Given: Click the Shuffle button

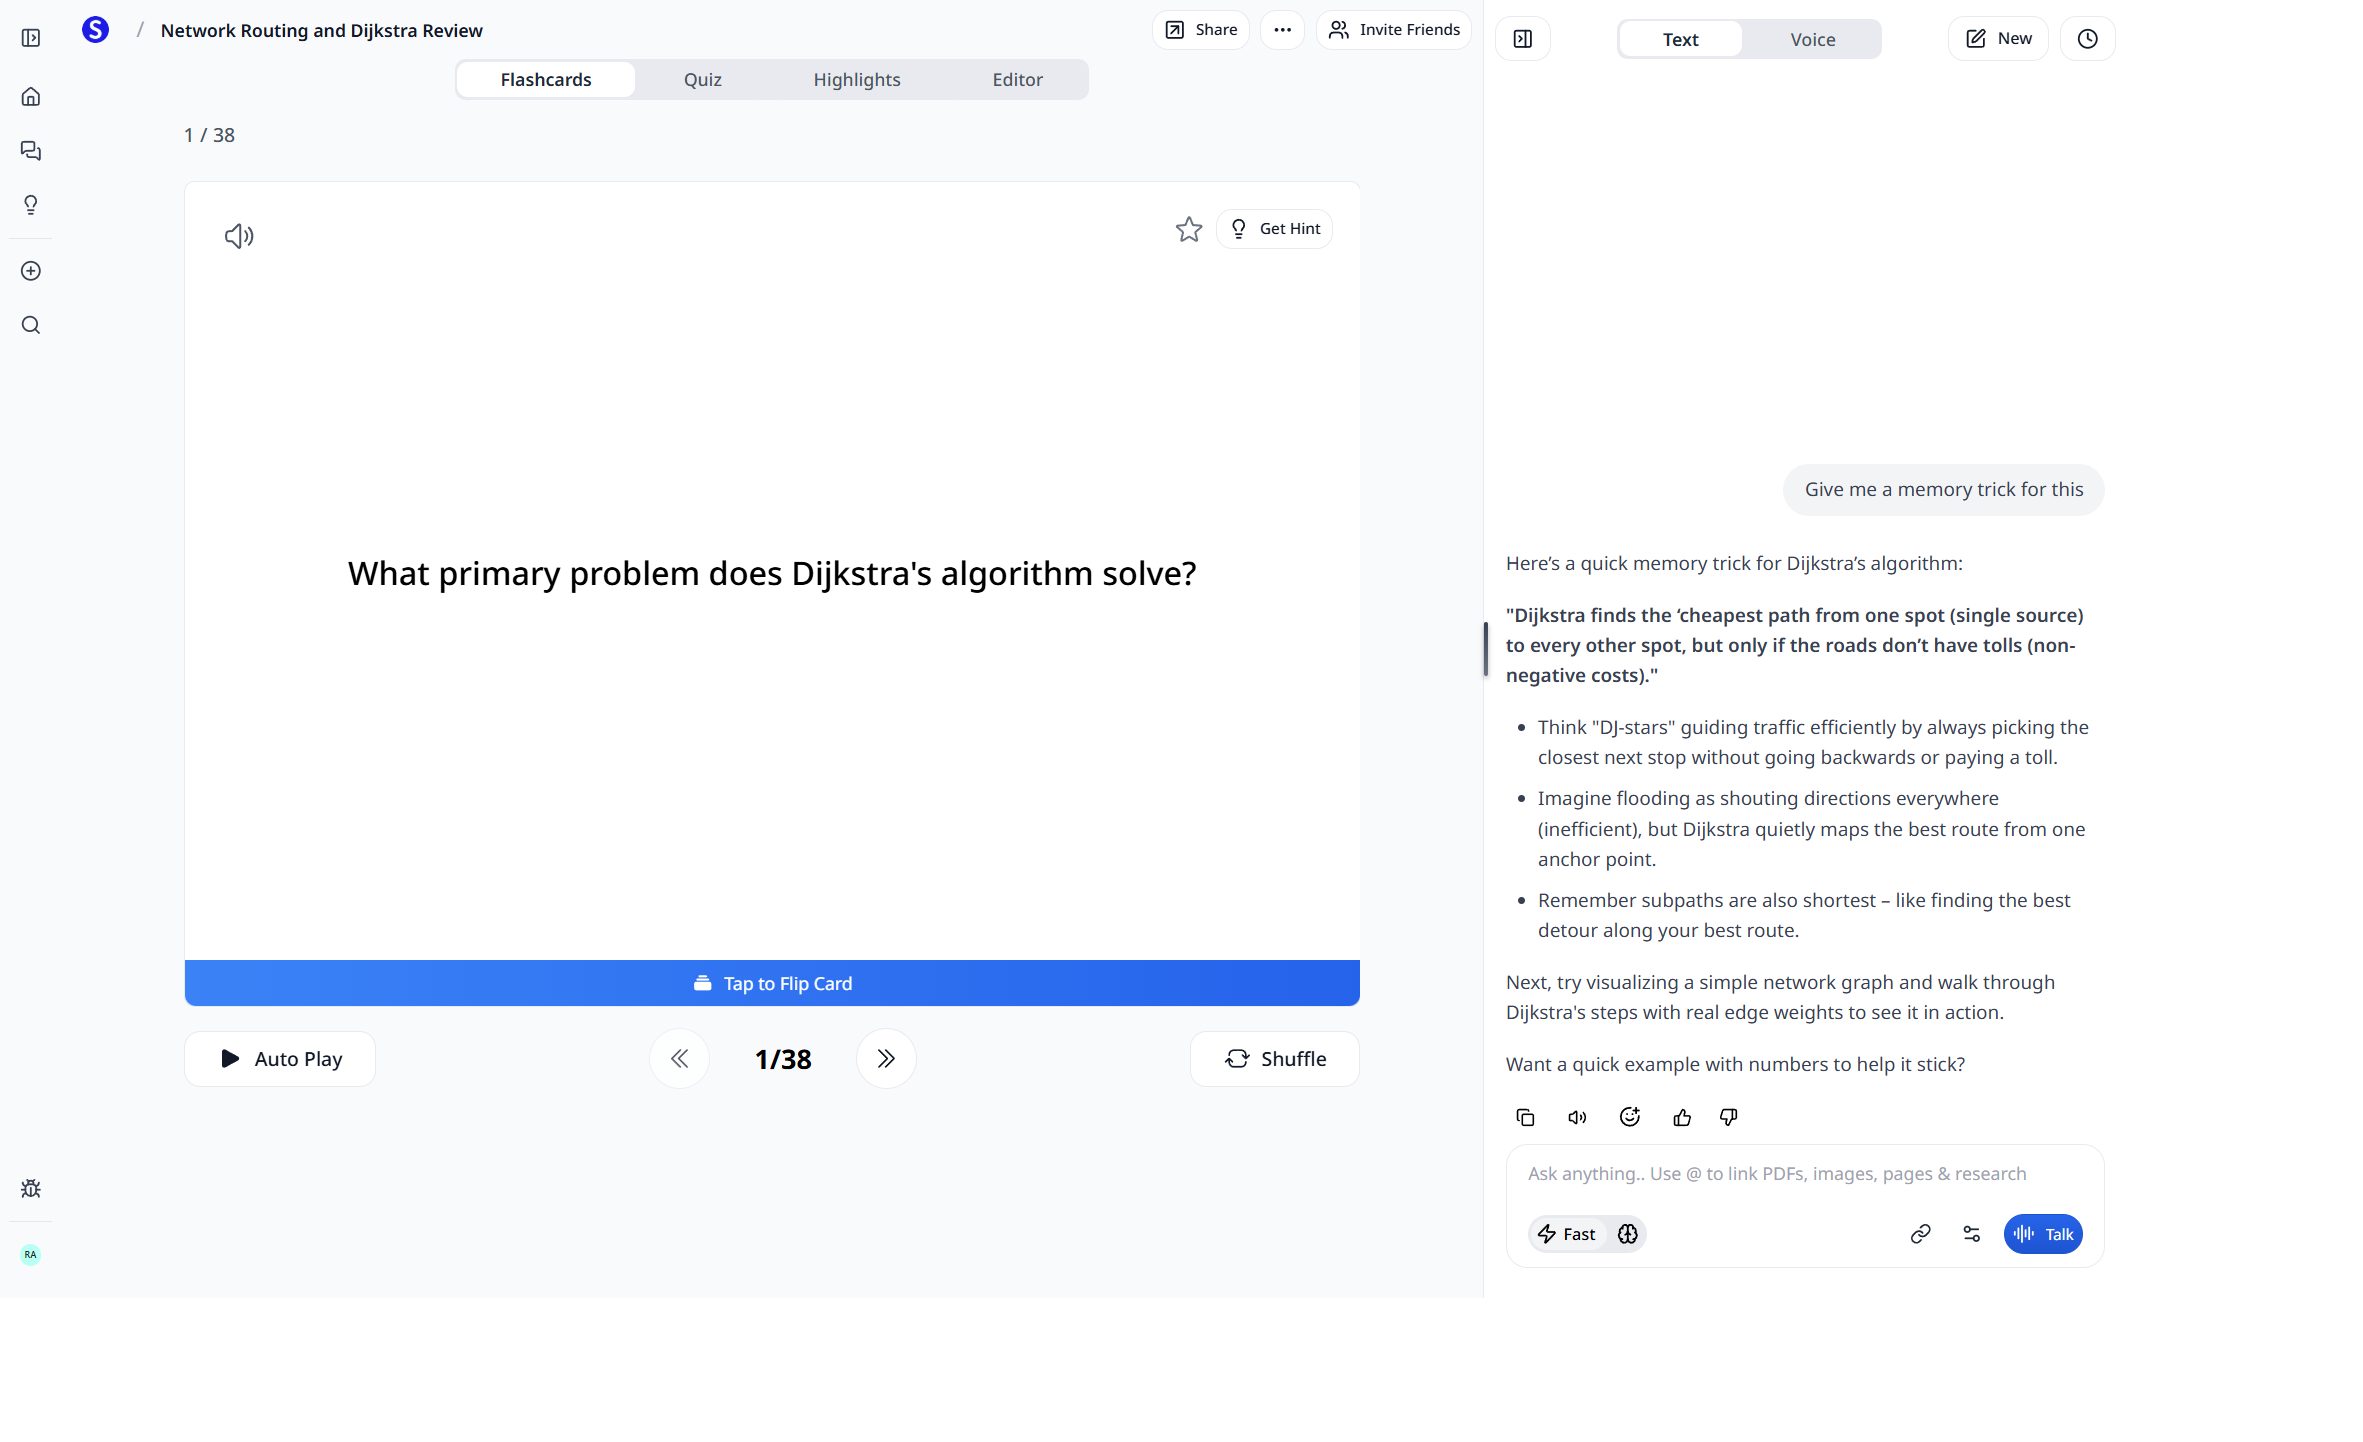Looking at the screenshot, I should tap(1274, 1059).
